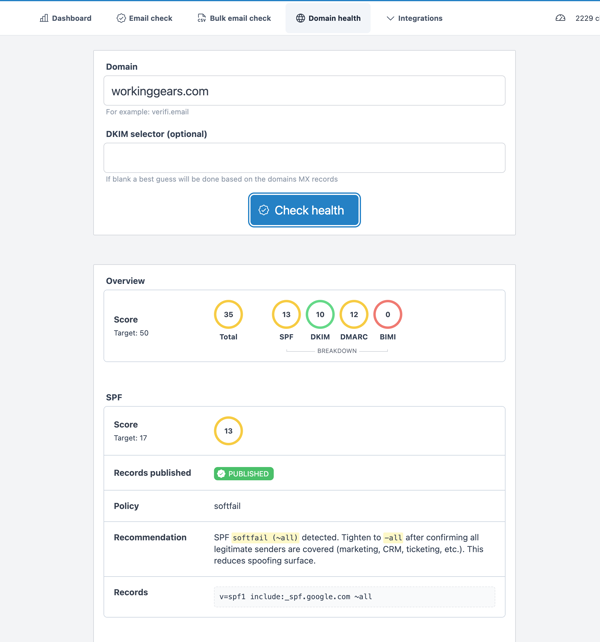Switch to Email check tab
The width and height of the screenshot is (600, 642).
click(145, 18)
